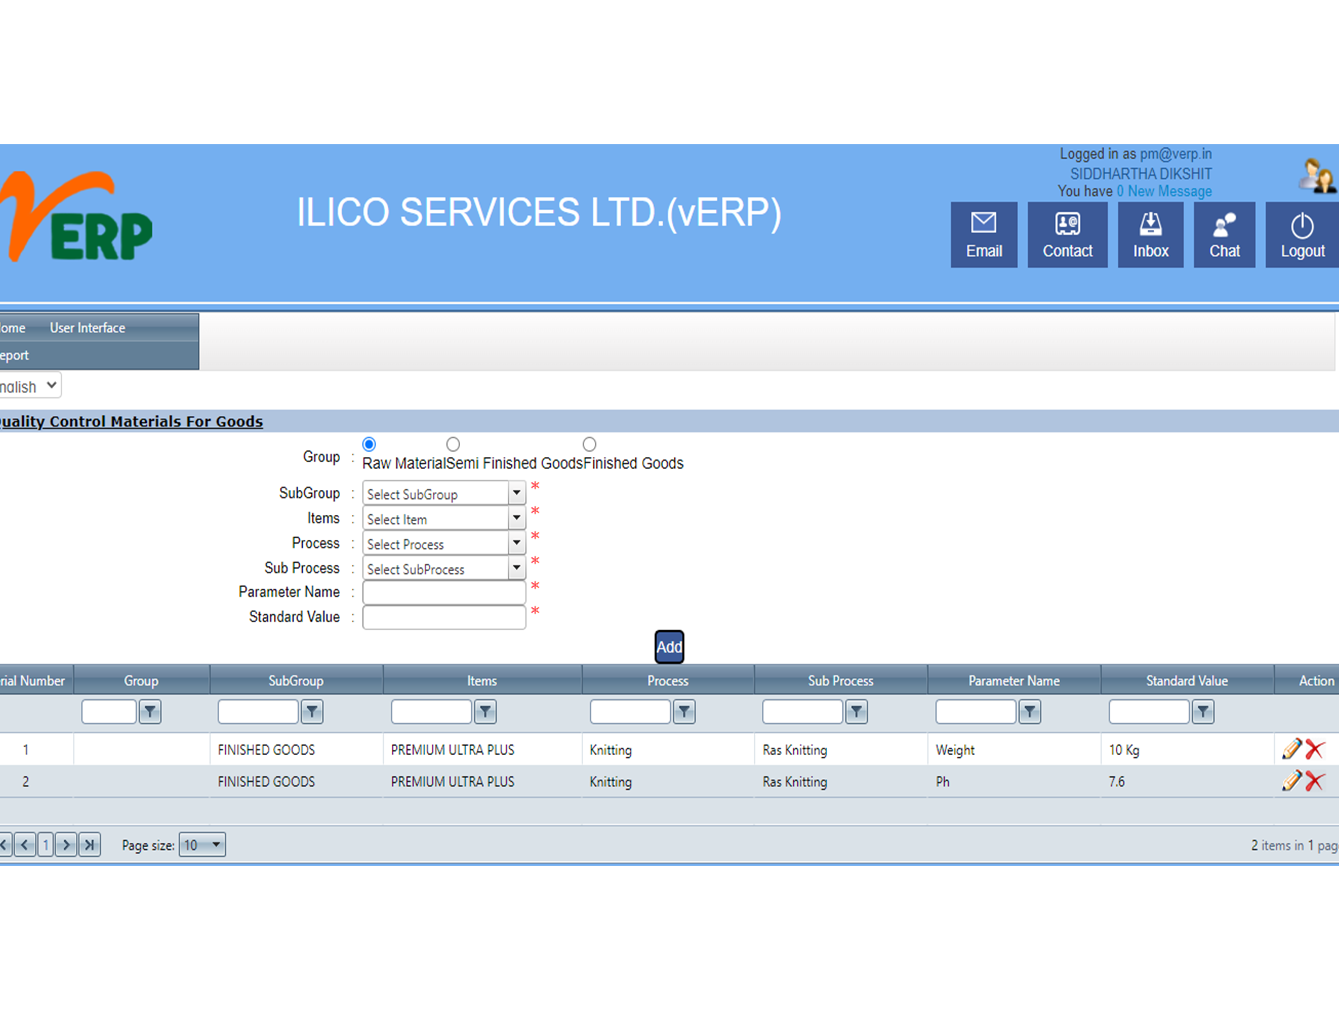Image resolution: width=1339 pixels, height=1009 pixels.
Task: Click the Items column filter textbox
Action: pyautogui.click(x=431, y=712)
